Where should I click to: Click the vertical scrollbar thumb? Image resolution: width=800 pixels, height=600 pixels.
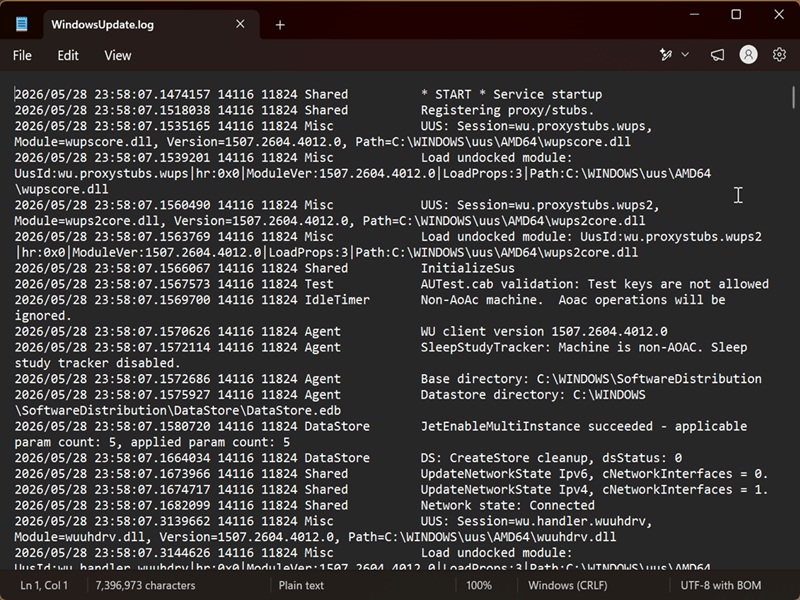(x=793, y=97)
